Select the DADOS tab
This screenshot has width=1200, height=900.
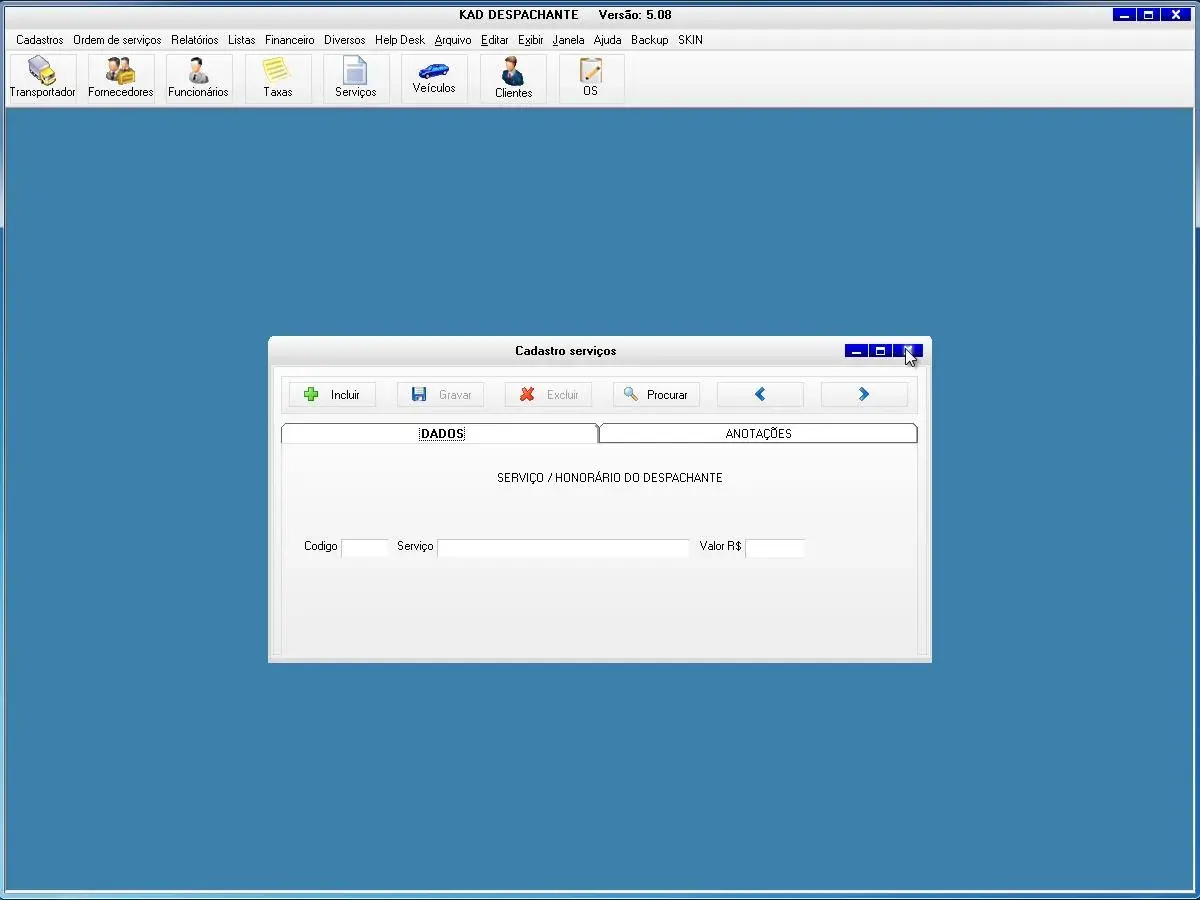pyautogui.click(x=441, y=434)
